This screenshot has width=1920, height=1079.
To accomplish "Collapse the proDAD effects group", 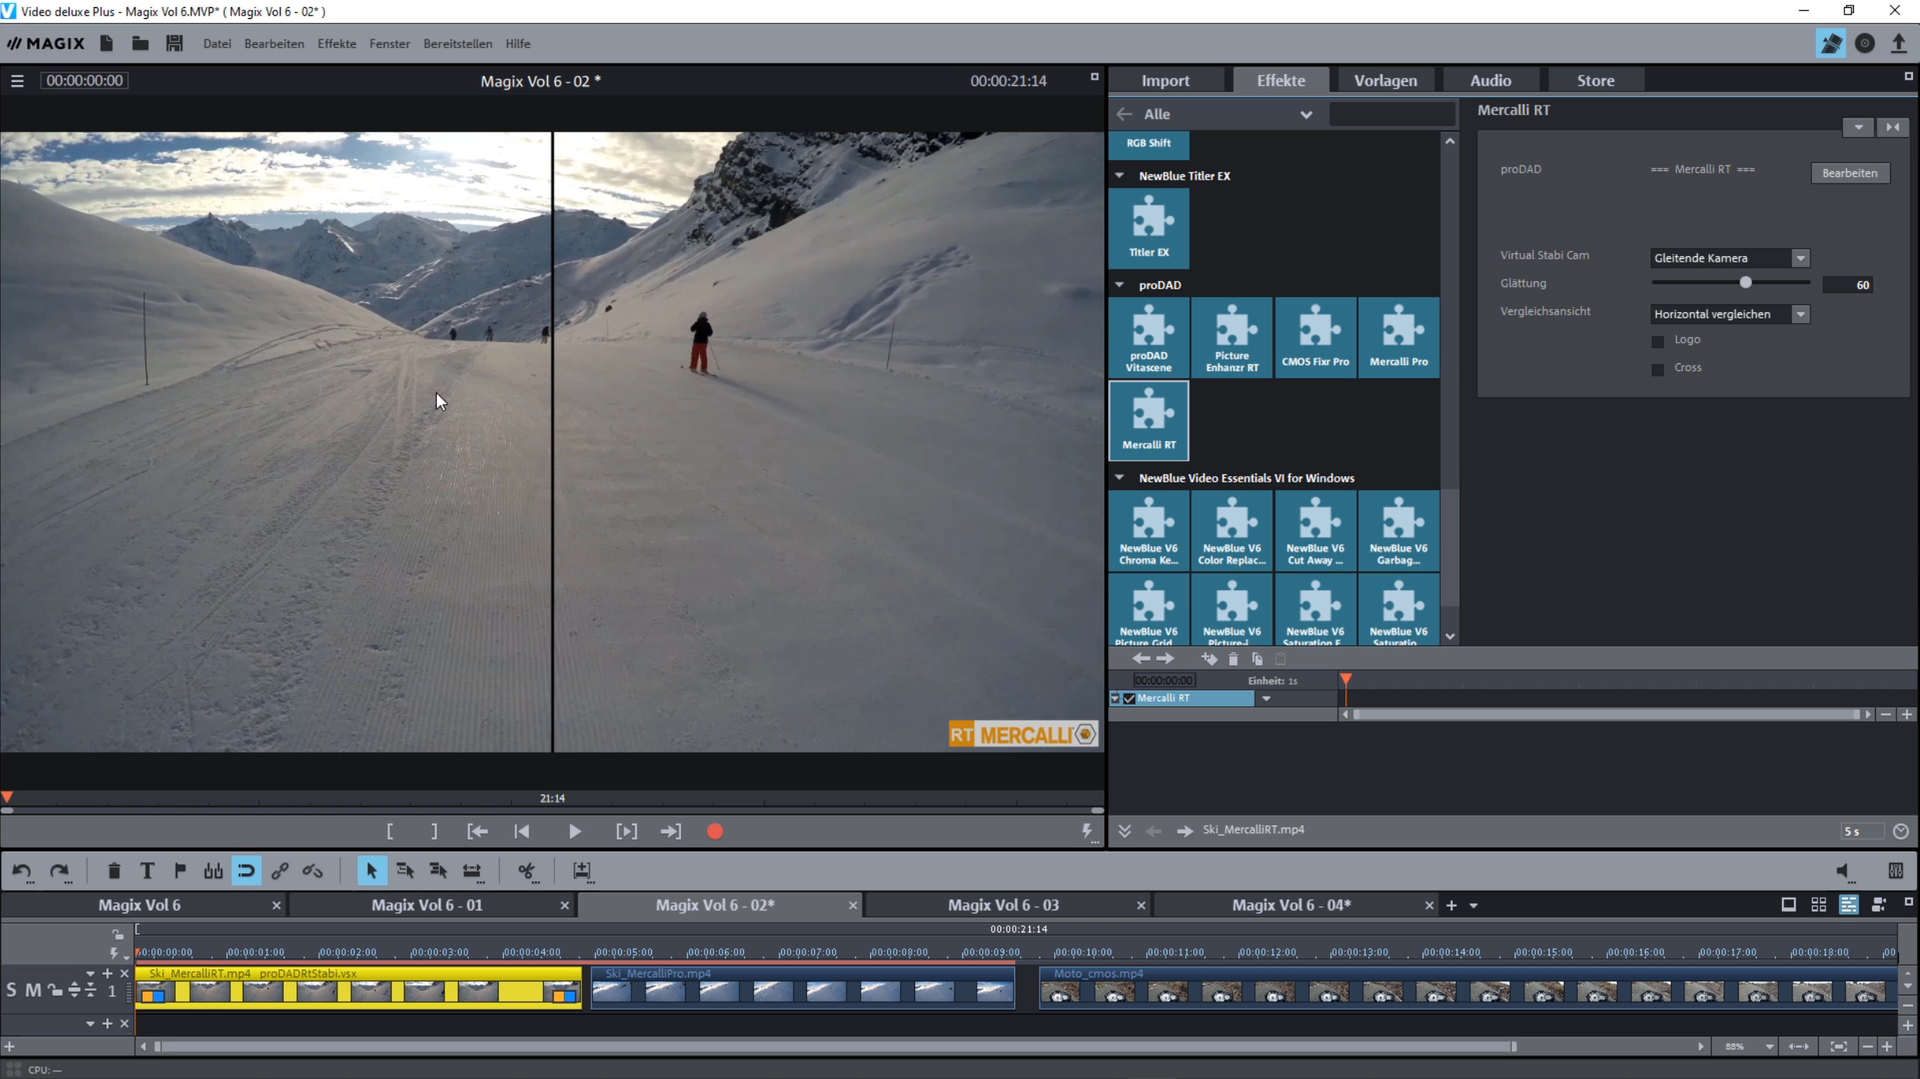I will coord(1120,285).
